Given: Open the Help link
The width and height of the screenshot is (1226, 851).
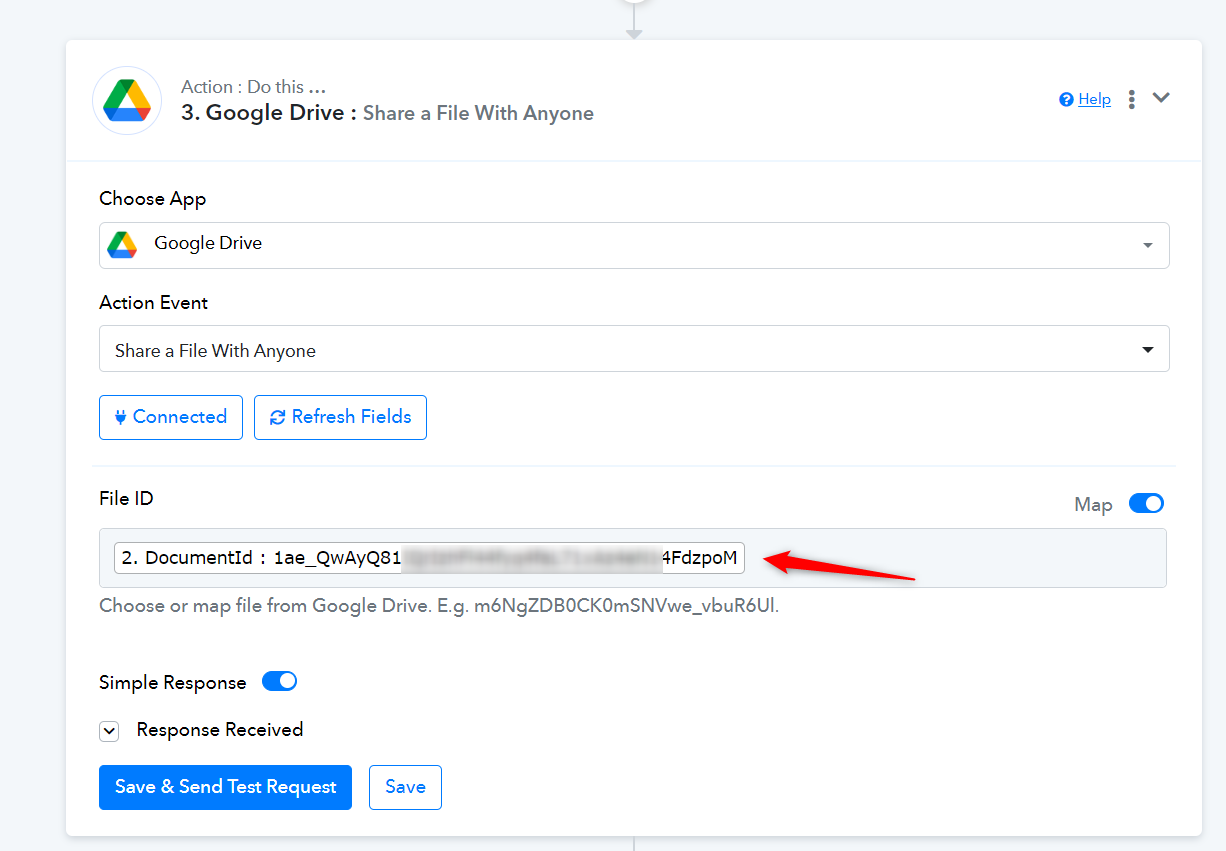Looking at the screenshot, I should click(1094, 99).
